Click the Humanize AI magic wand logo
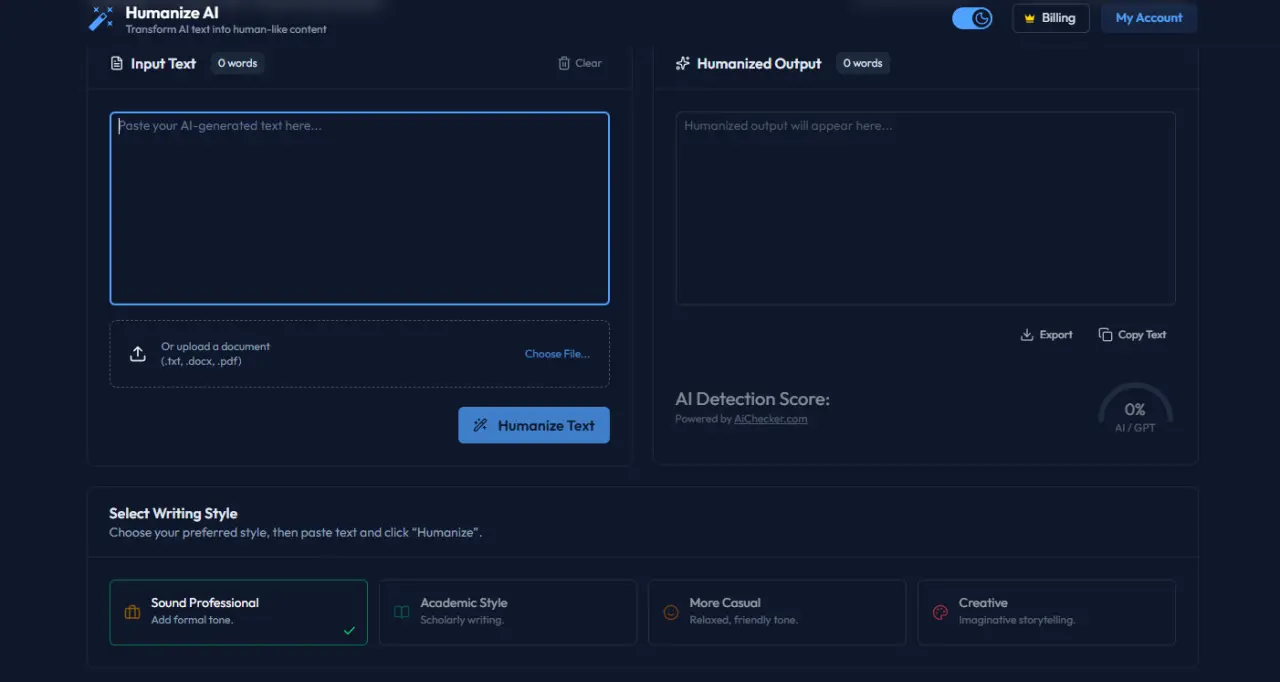The height and width of the screenshot is (682, 1280). [101, 18]
